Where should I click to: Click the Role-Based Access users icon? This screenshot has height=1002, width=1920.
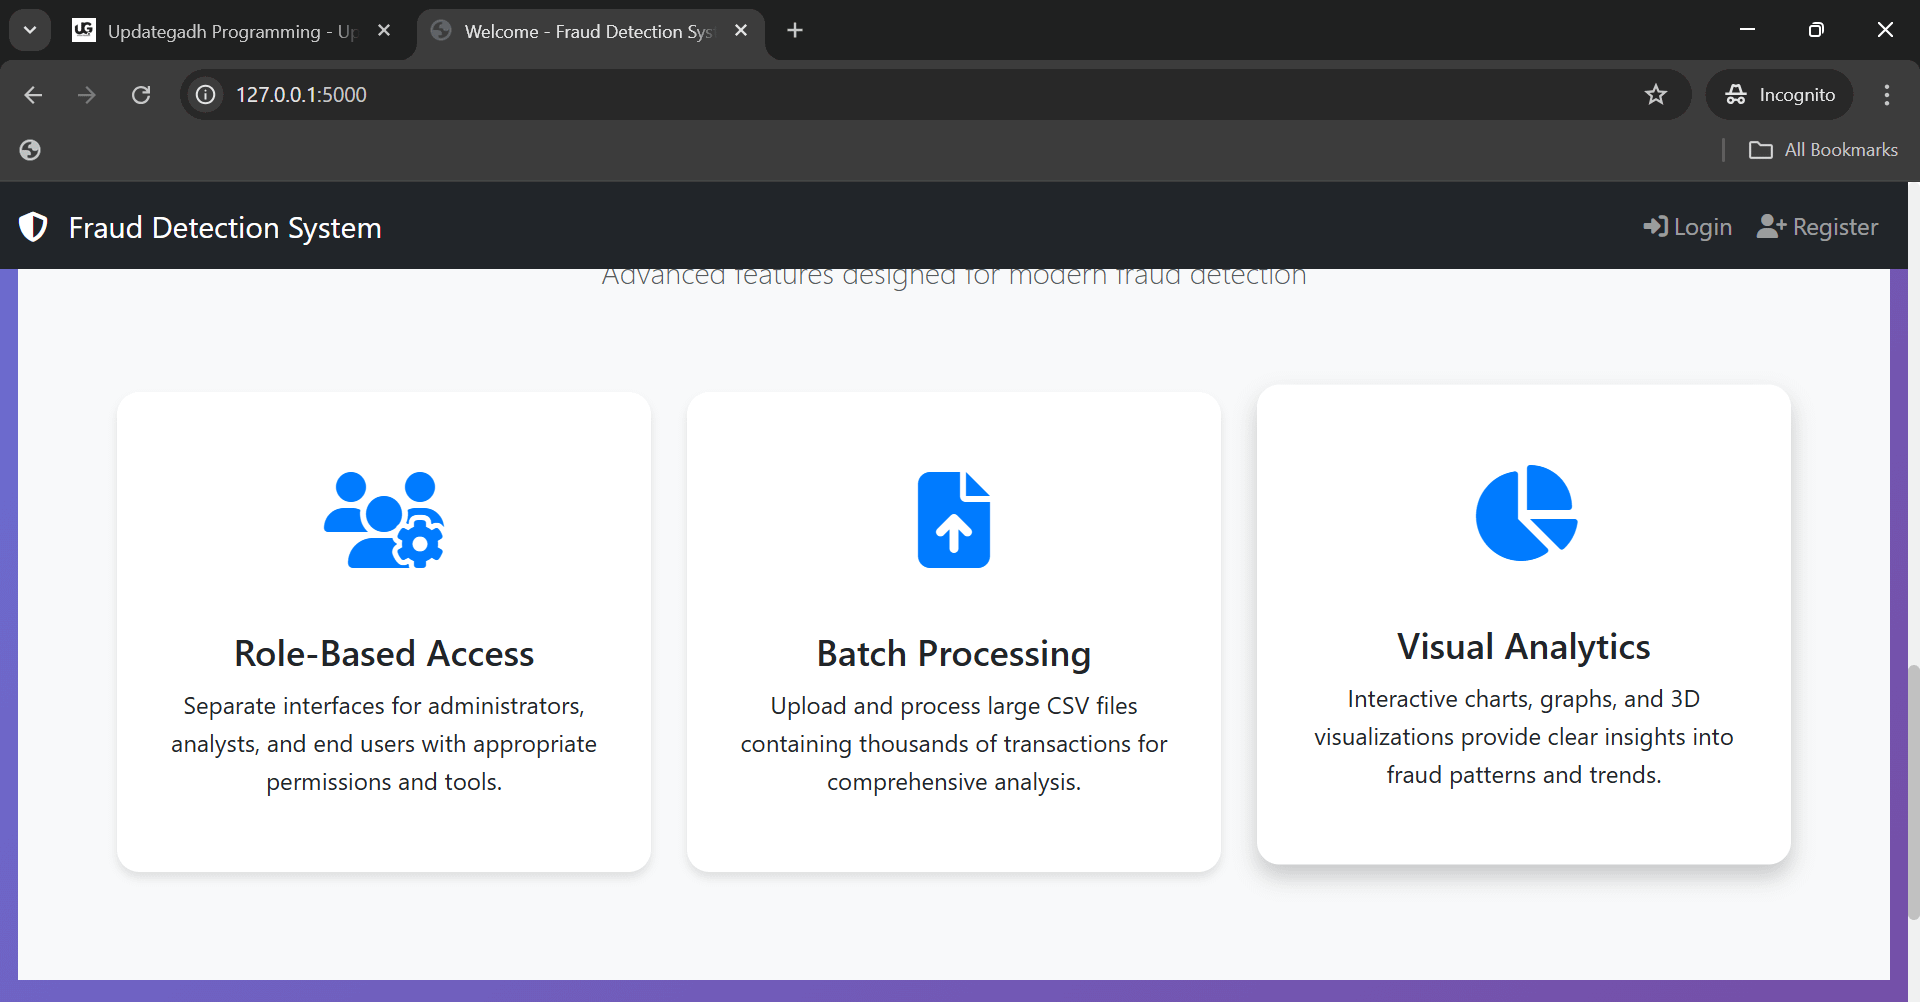tap(384, 520)
